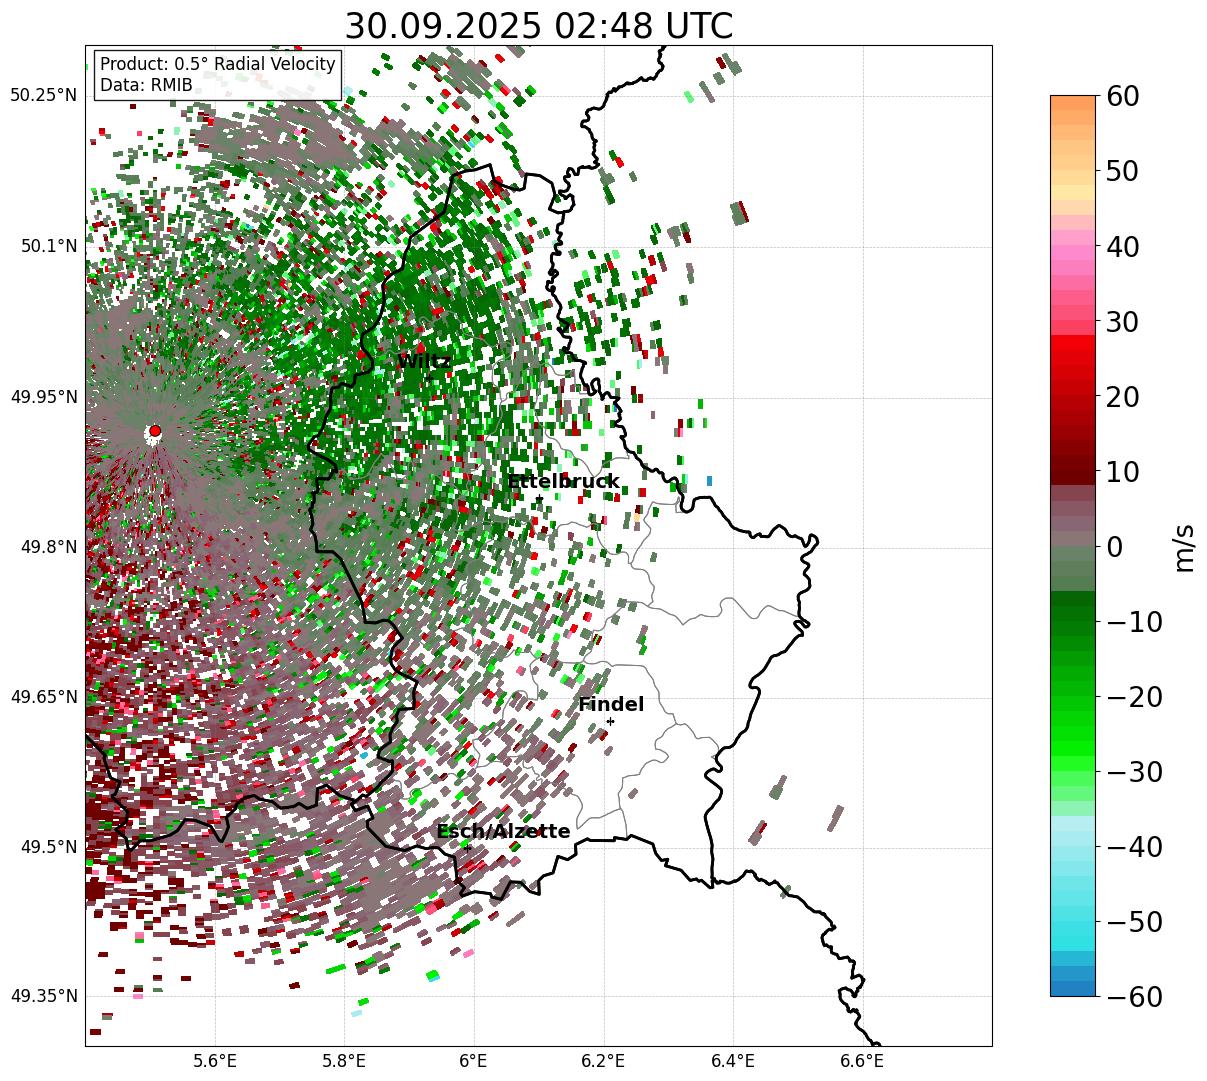Click the colorbar −10 tick label
Screen dimensions: 1207x1081
1133,622
